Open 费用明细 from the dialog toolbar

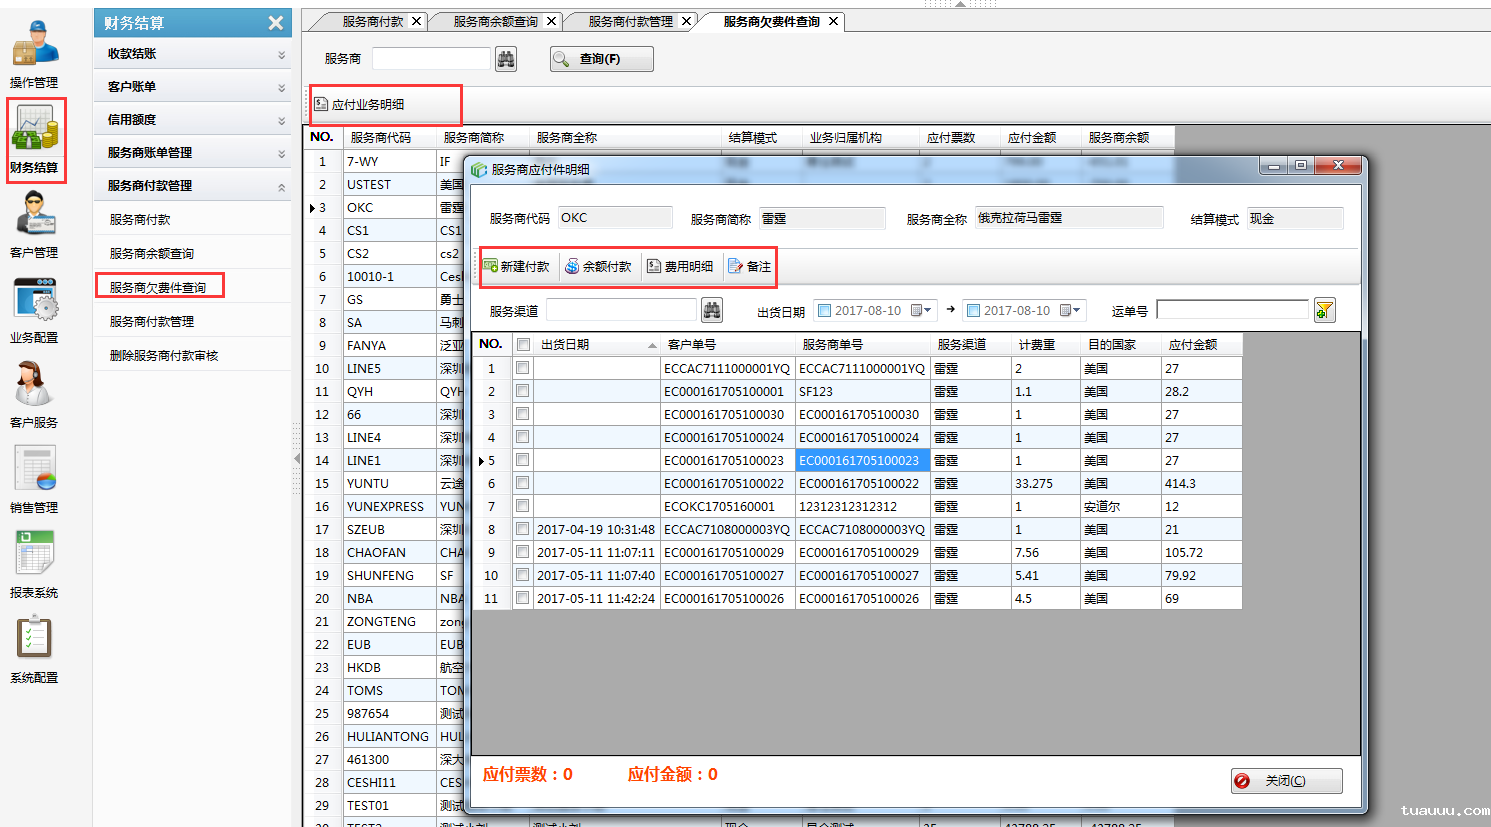[679, 266]
